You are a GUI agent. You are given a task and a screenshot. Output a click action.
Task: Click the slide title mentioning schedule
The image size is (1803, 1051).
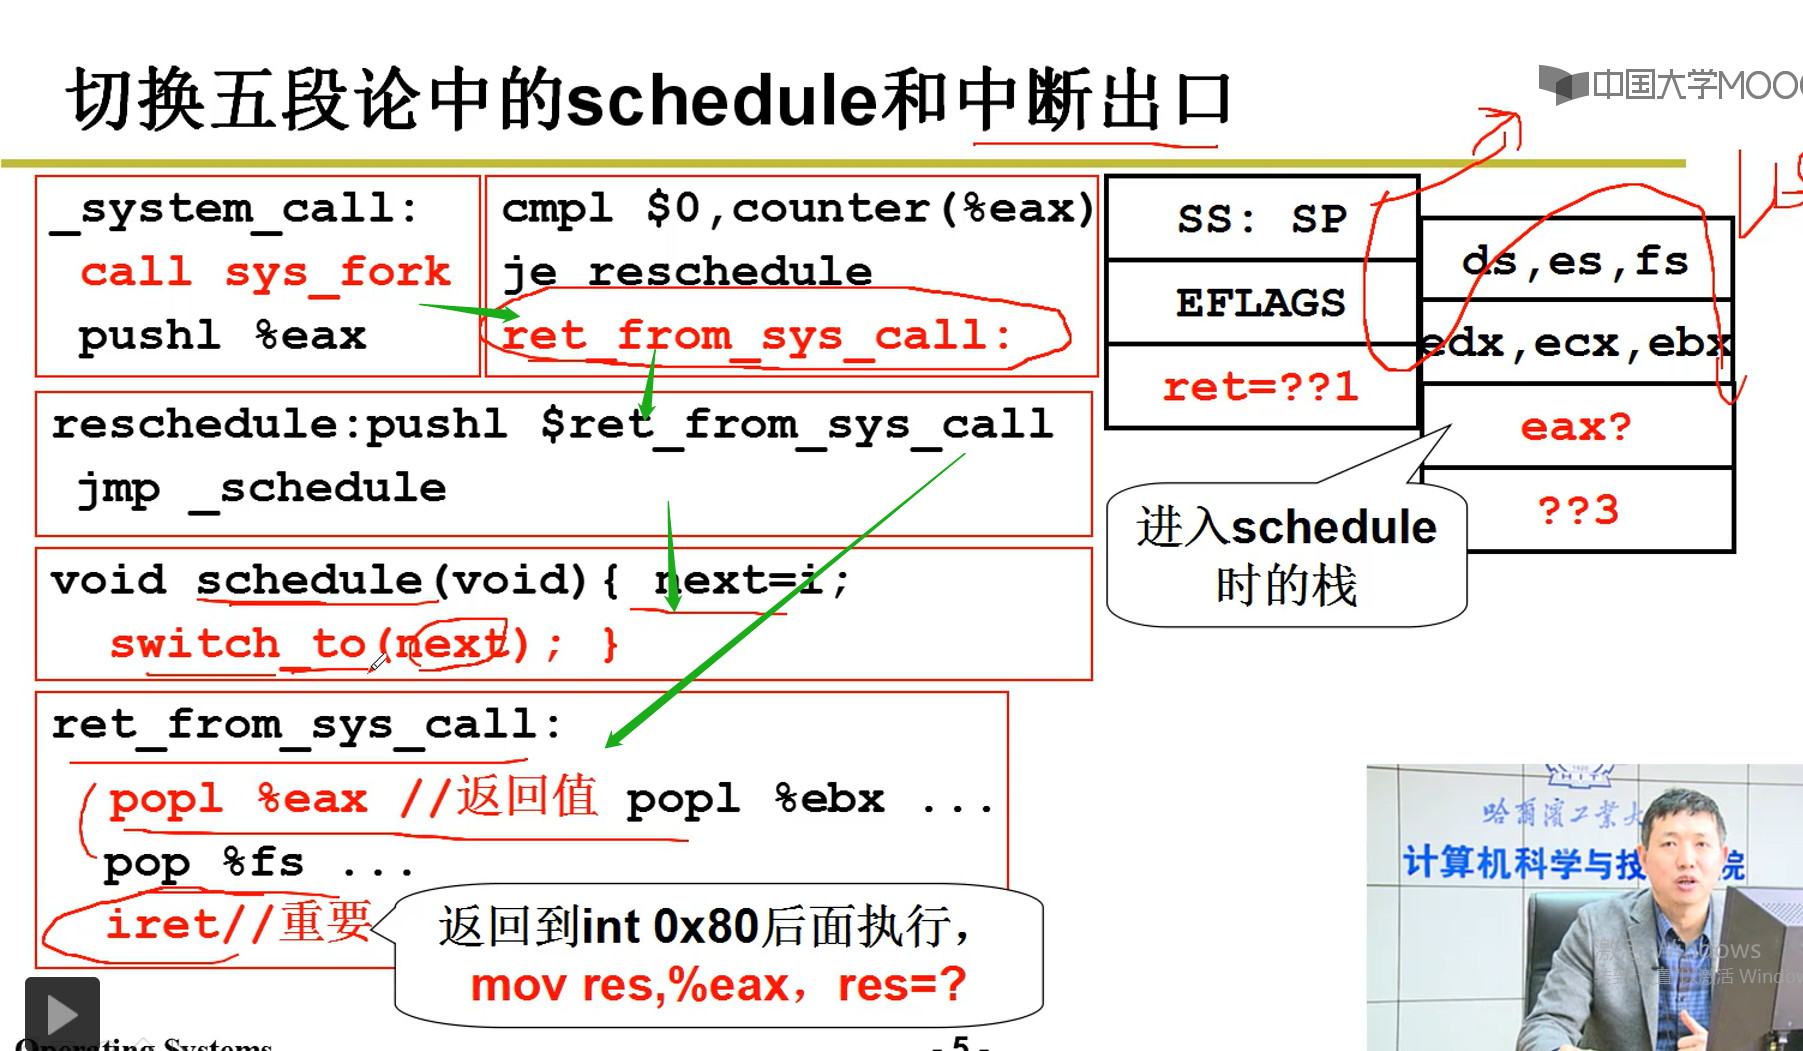pyautogui.click(x=650, y=100)
